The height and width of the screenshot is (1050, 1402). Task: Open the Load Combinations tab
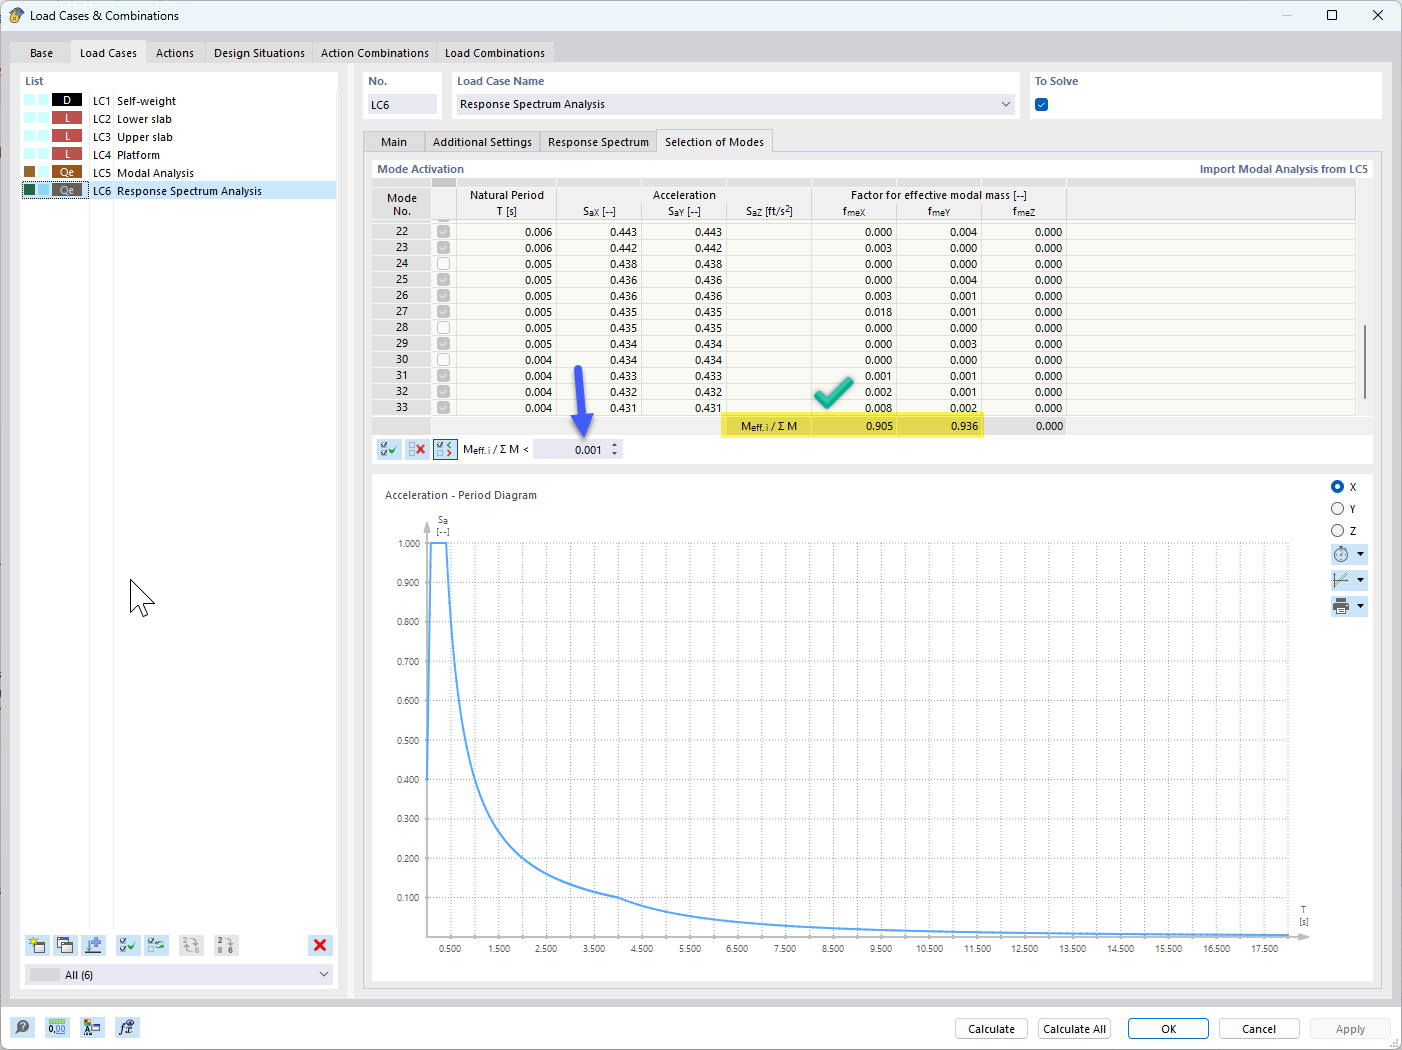click(494, 53)
